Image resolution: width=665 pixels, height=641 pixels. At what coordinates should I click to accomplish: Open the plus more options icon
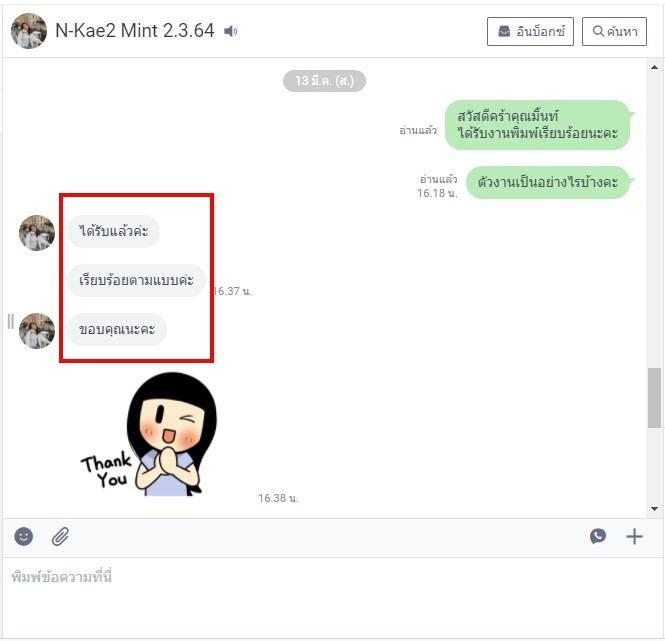tap(634, 536)
